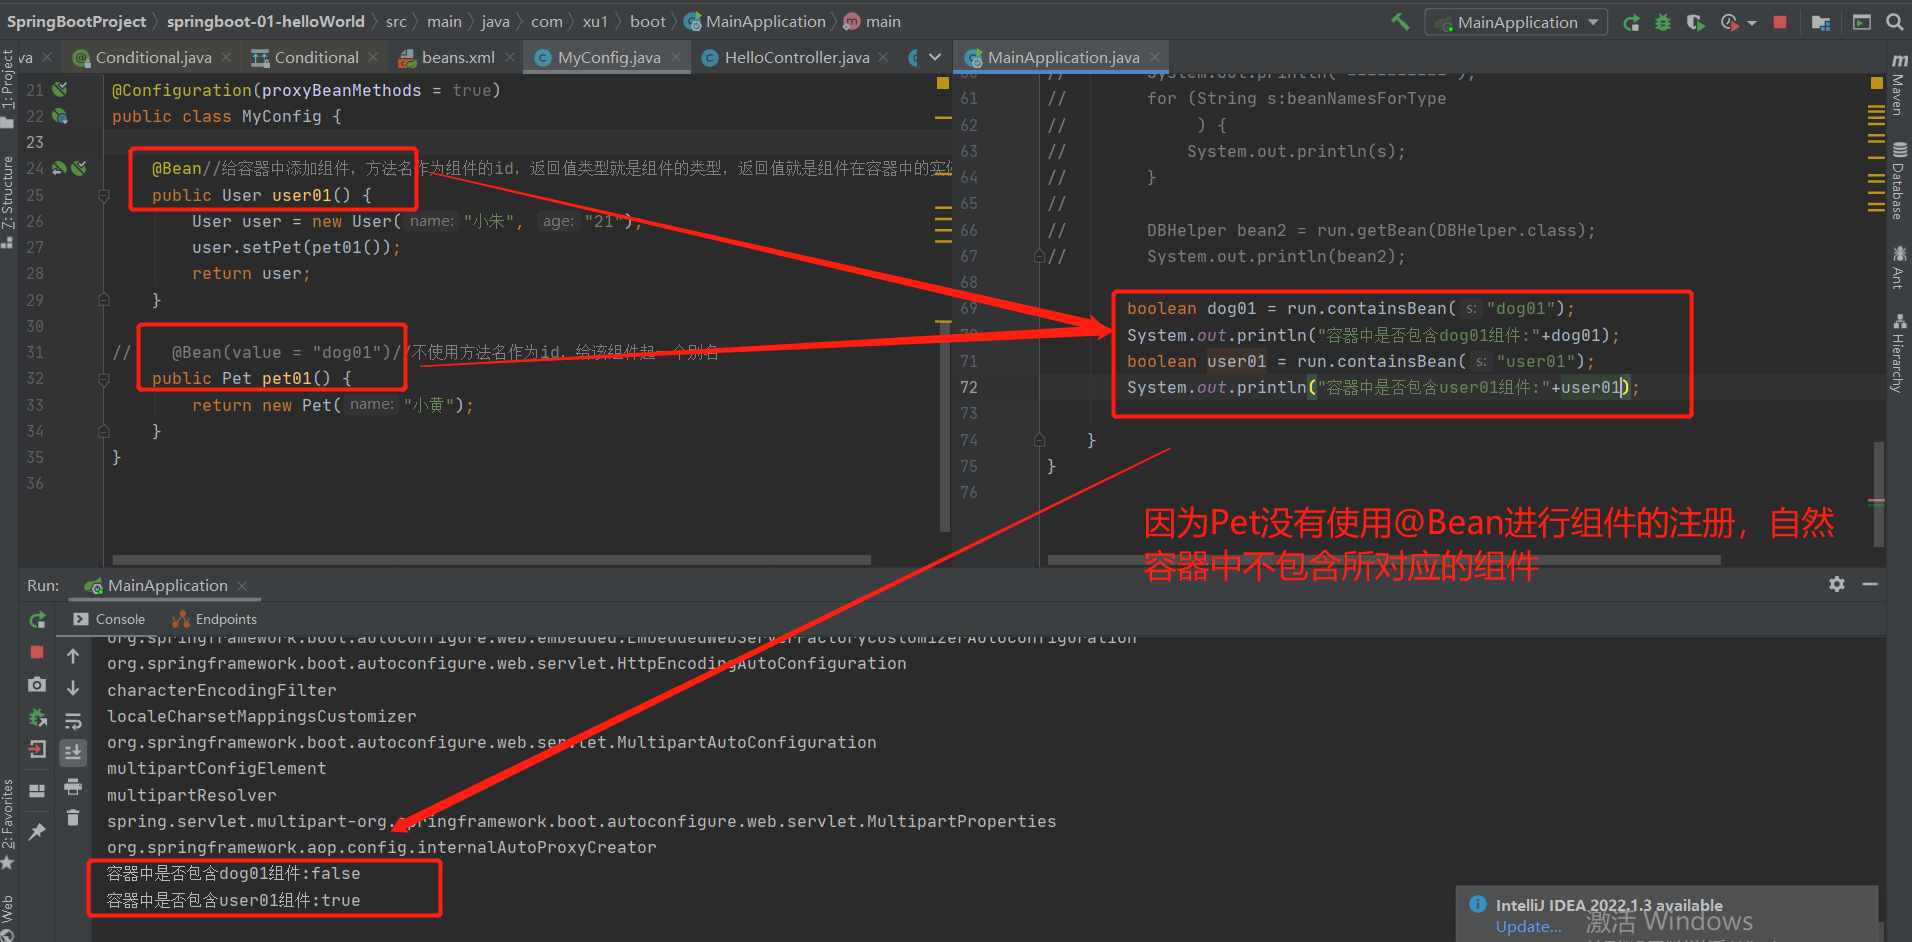This screenshot has width=1912, height=942.
Task: Switch to the beans.xml editor tab
Action: tap(457, 58)
